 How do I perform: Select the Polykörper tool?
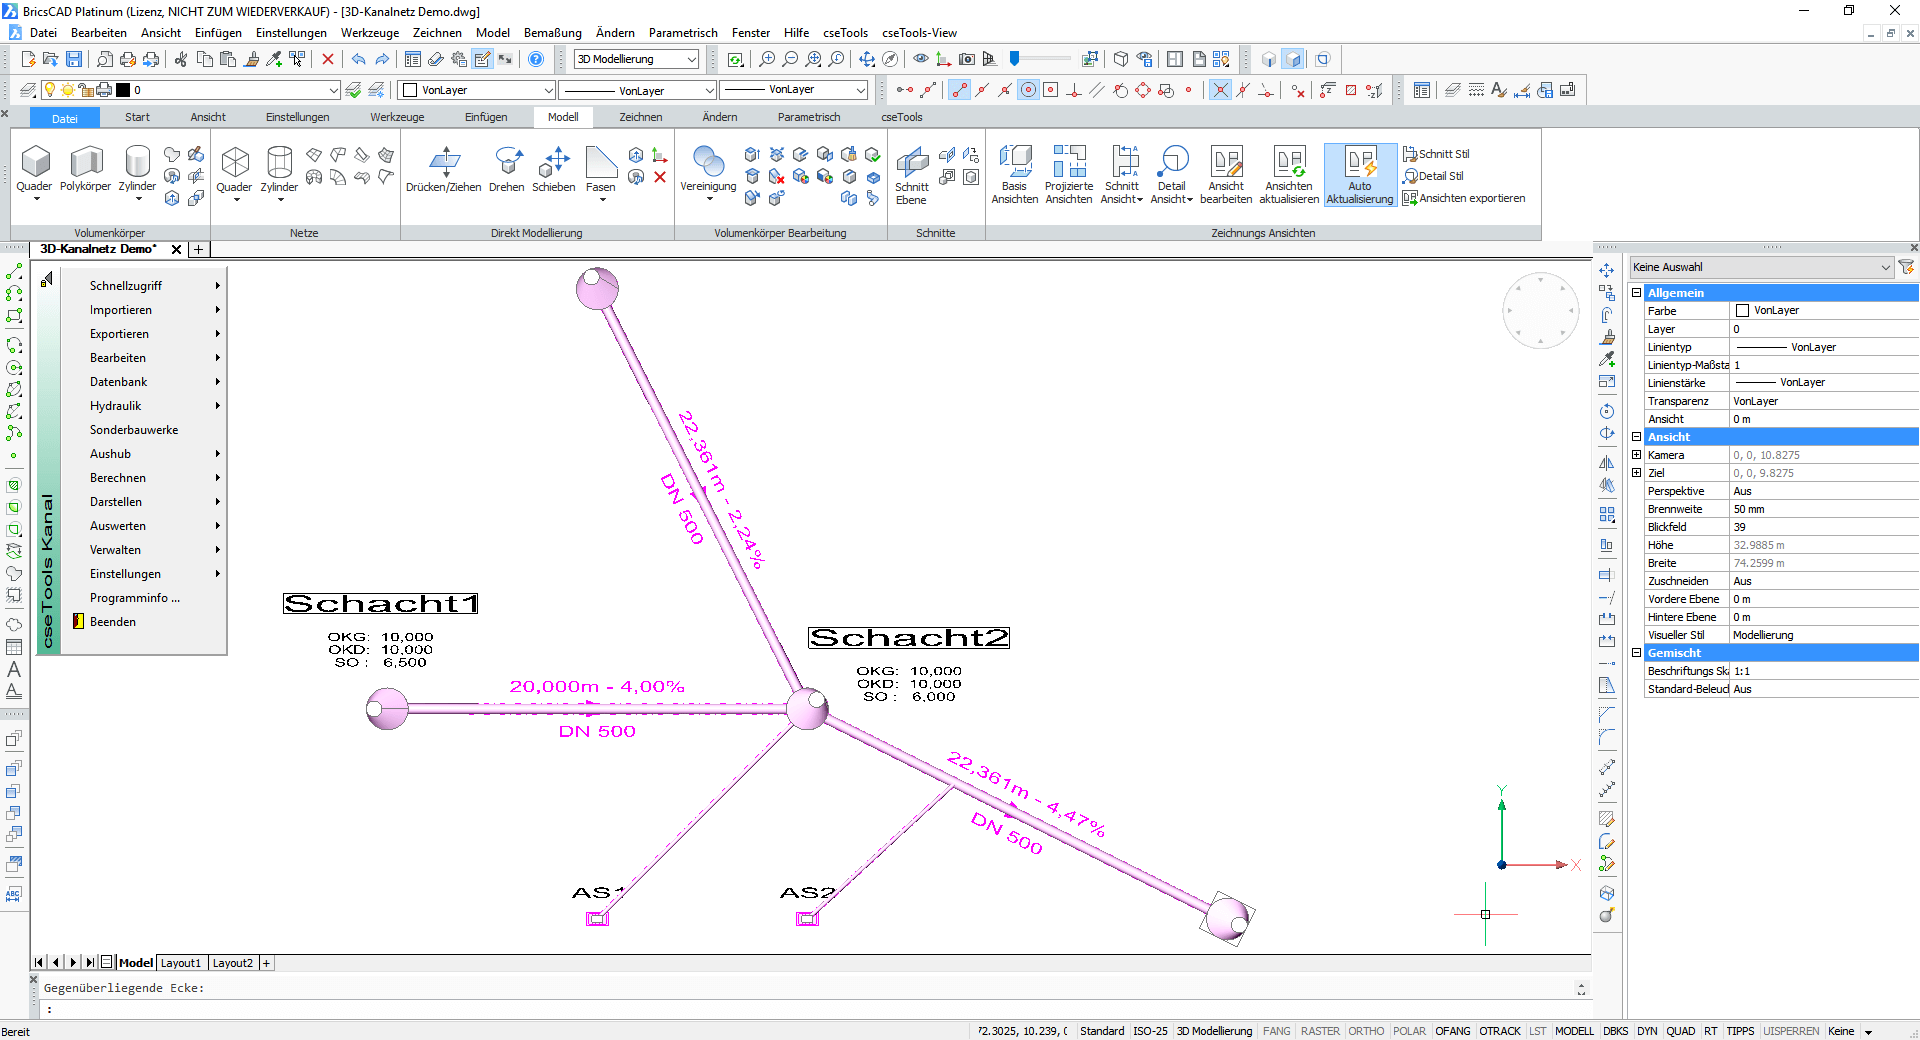pos(86,168)
